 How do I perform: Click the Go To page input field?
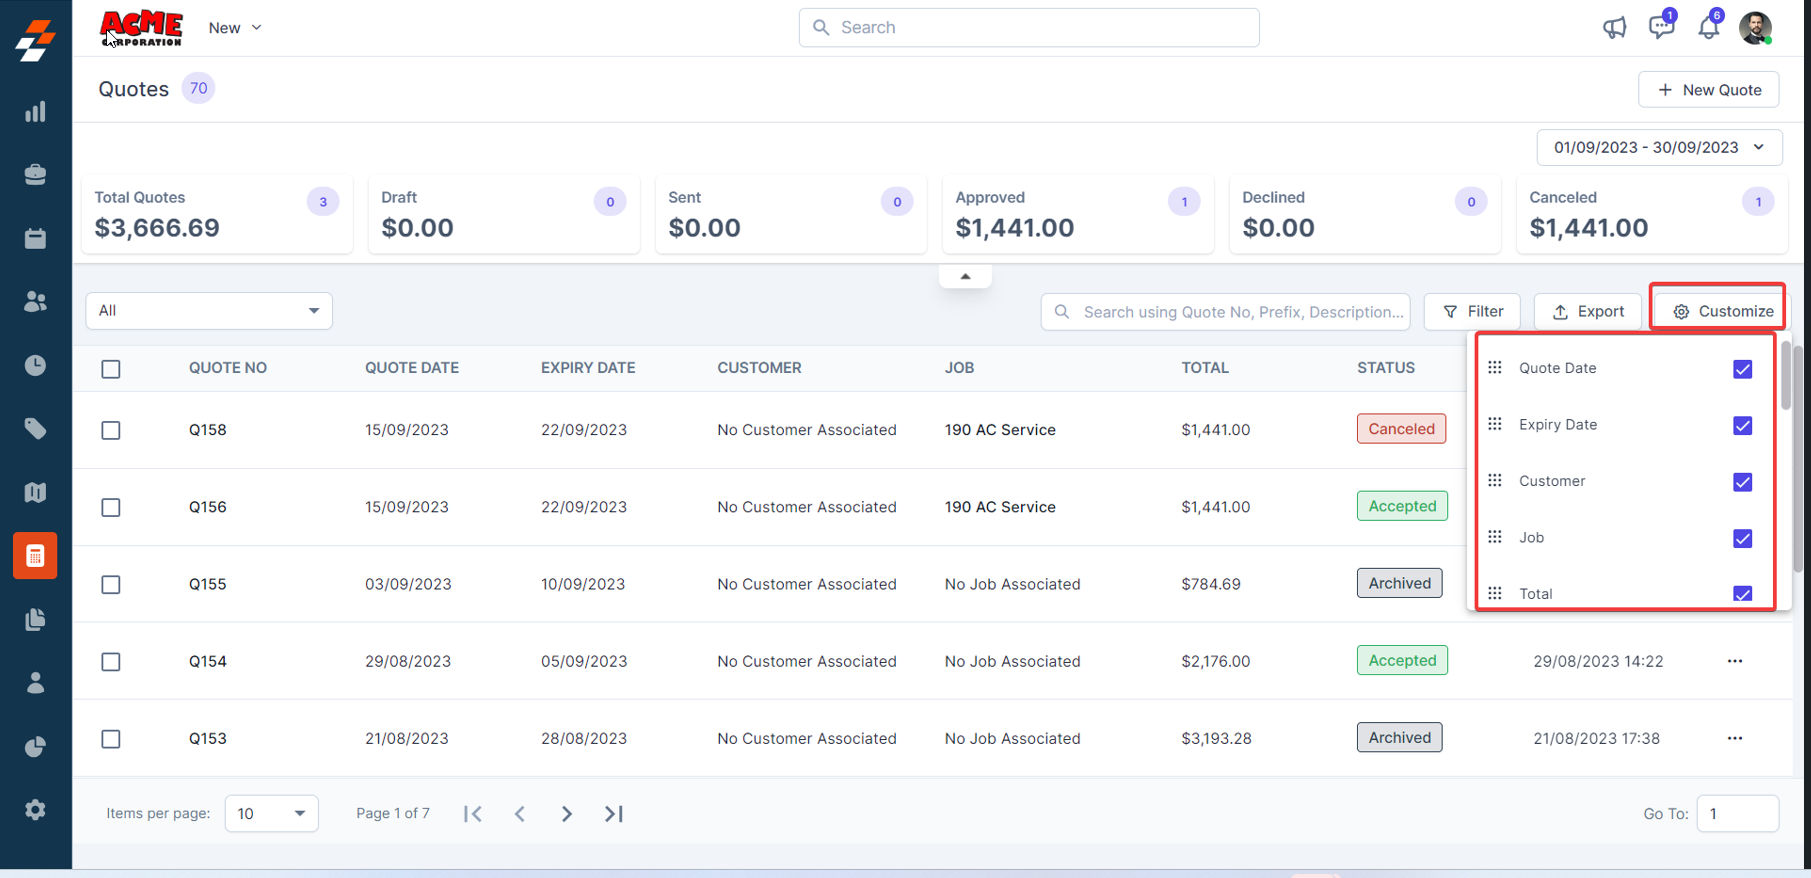[1737, 814]
